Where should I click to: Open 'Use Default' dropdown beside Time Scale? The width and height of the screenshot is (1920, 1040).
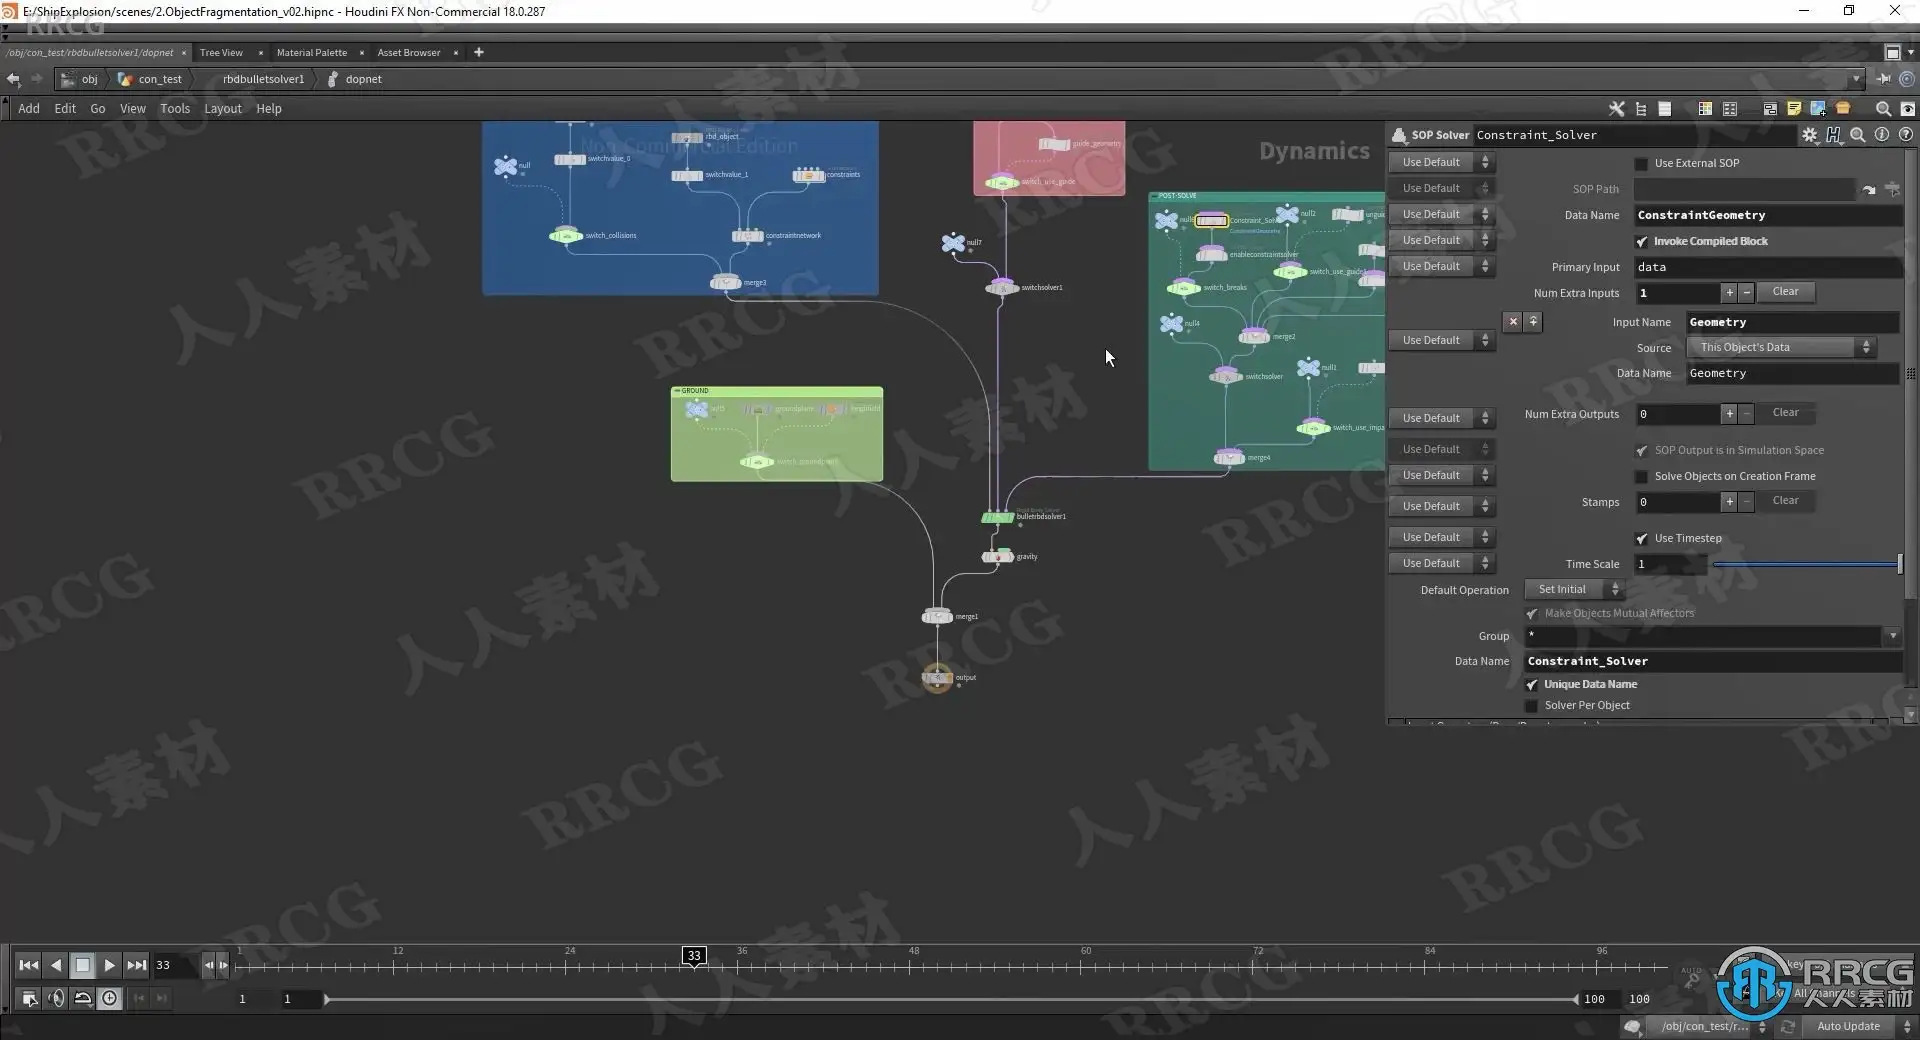1441,563
